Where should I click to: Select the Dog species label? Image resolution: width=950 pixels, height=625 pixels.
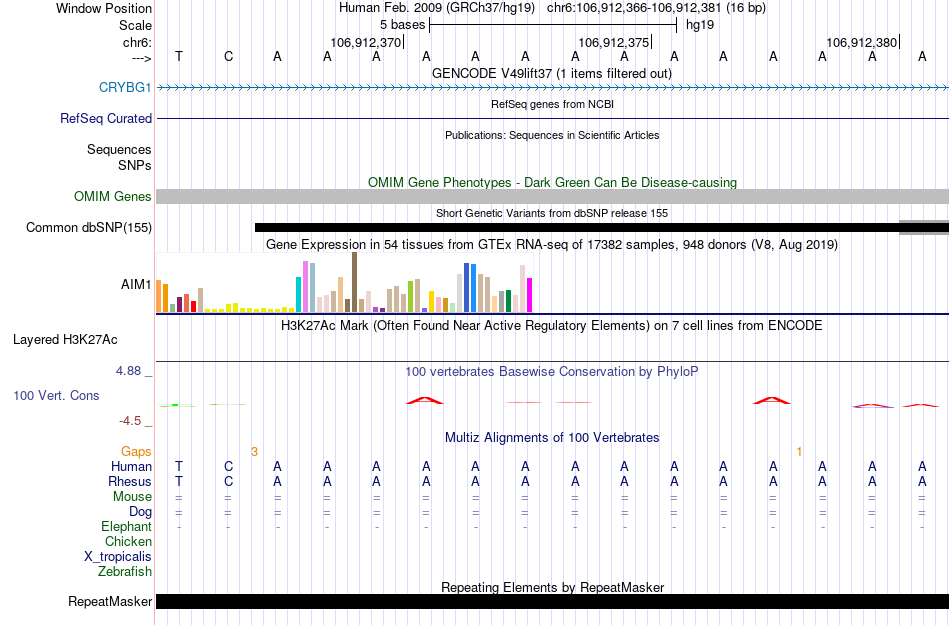coord(140,512)
